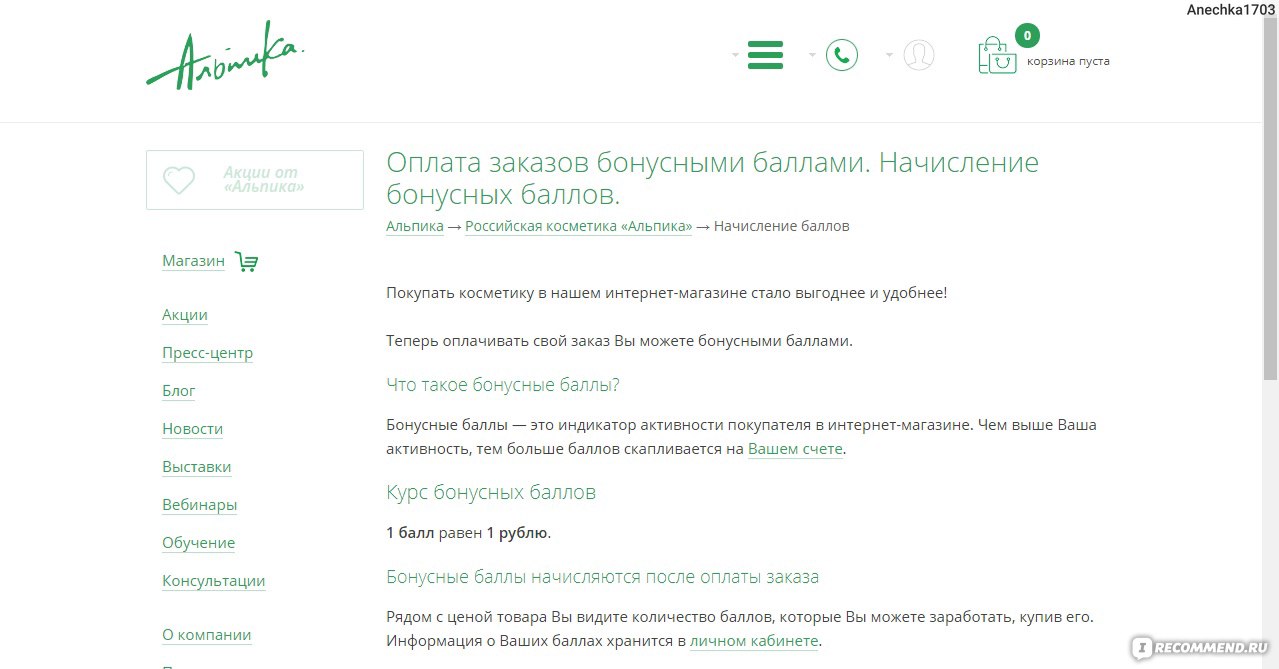Open Пресс-центр in the sidebar

pyautogui.click(x=207, y=353)
